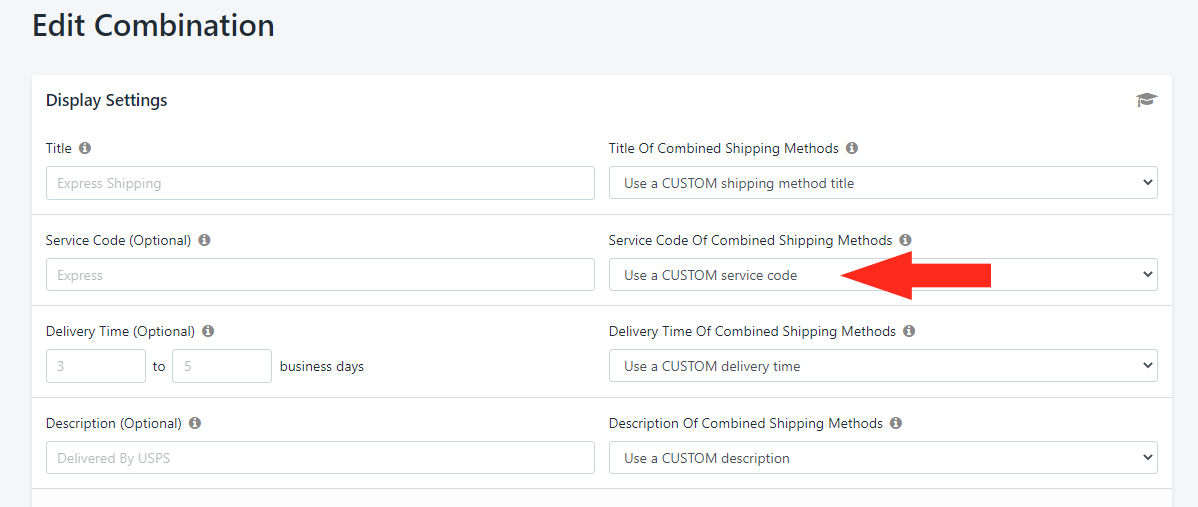Viewport: 1198px width, 507px height.
Task: Click info icon next to Delivery Time (Optional)
Action: (208, 331)
